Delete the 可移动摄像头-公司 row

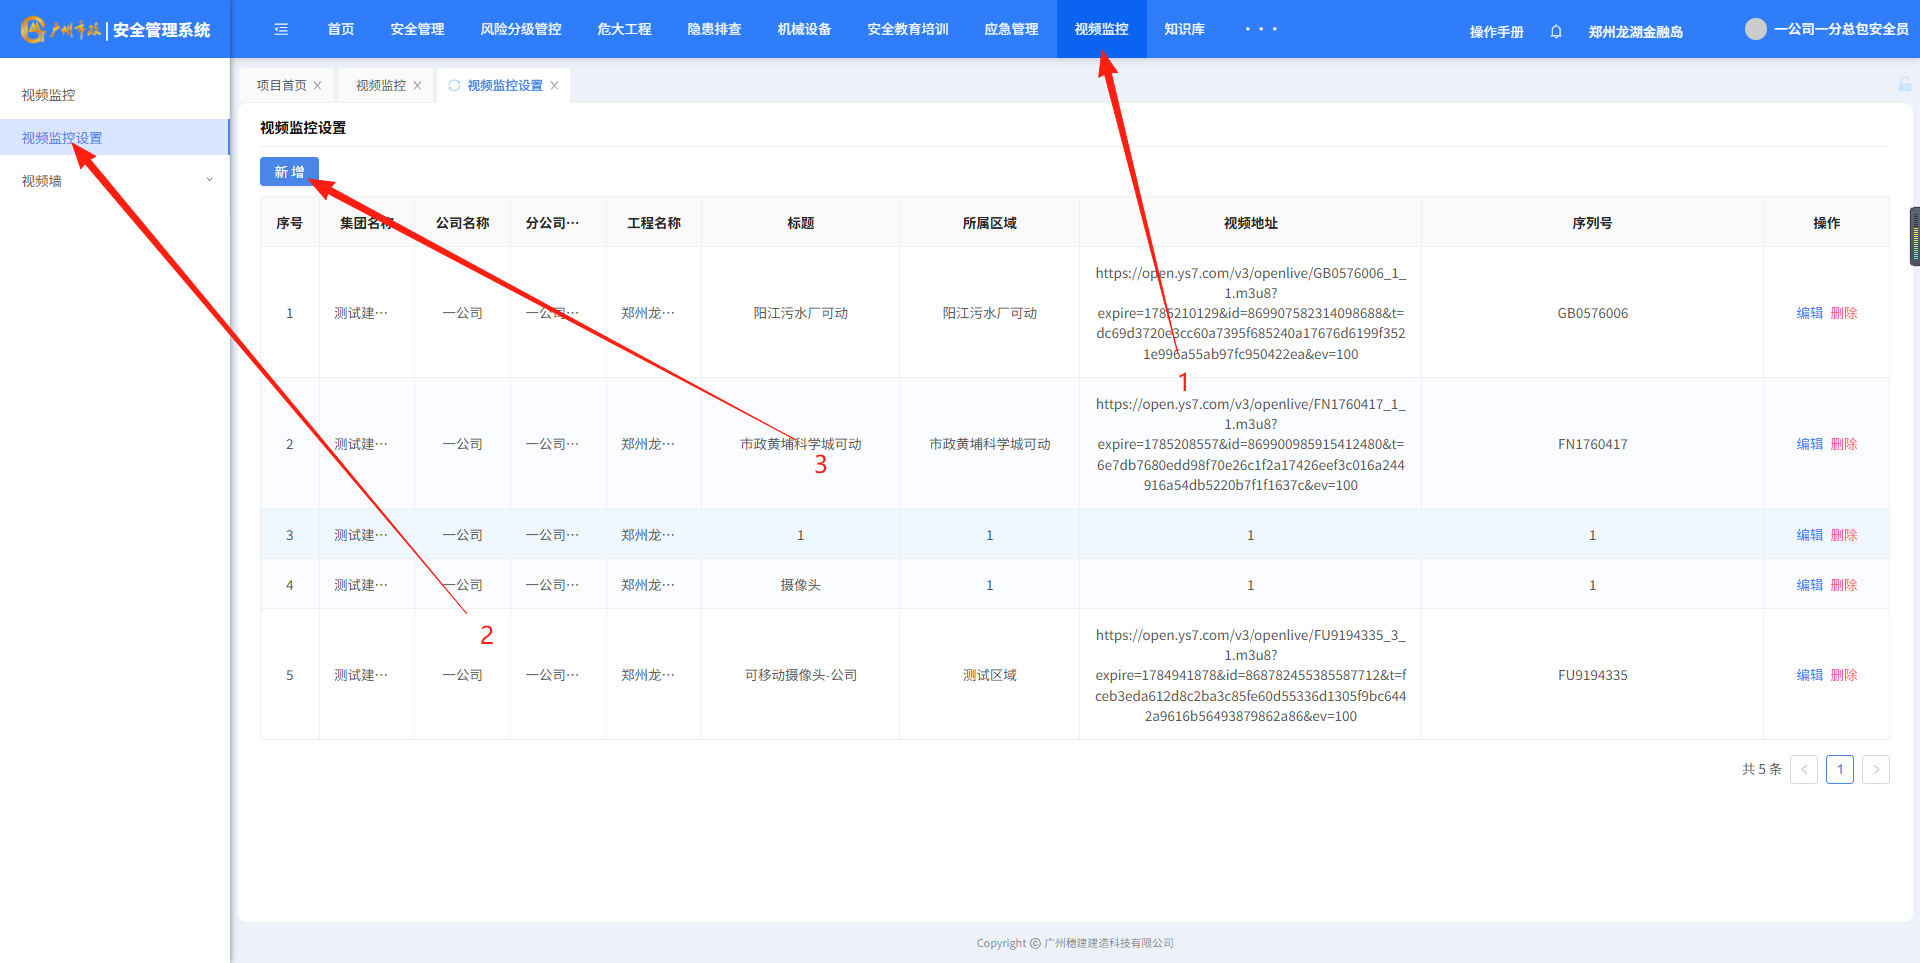point(1844,675)
